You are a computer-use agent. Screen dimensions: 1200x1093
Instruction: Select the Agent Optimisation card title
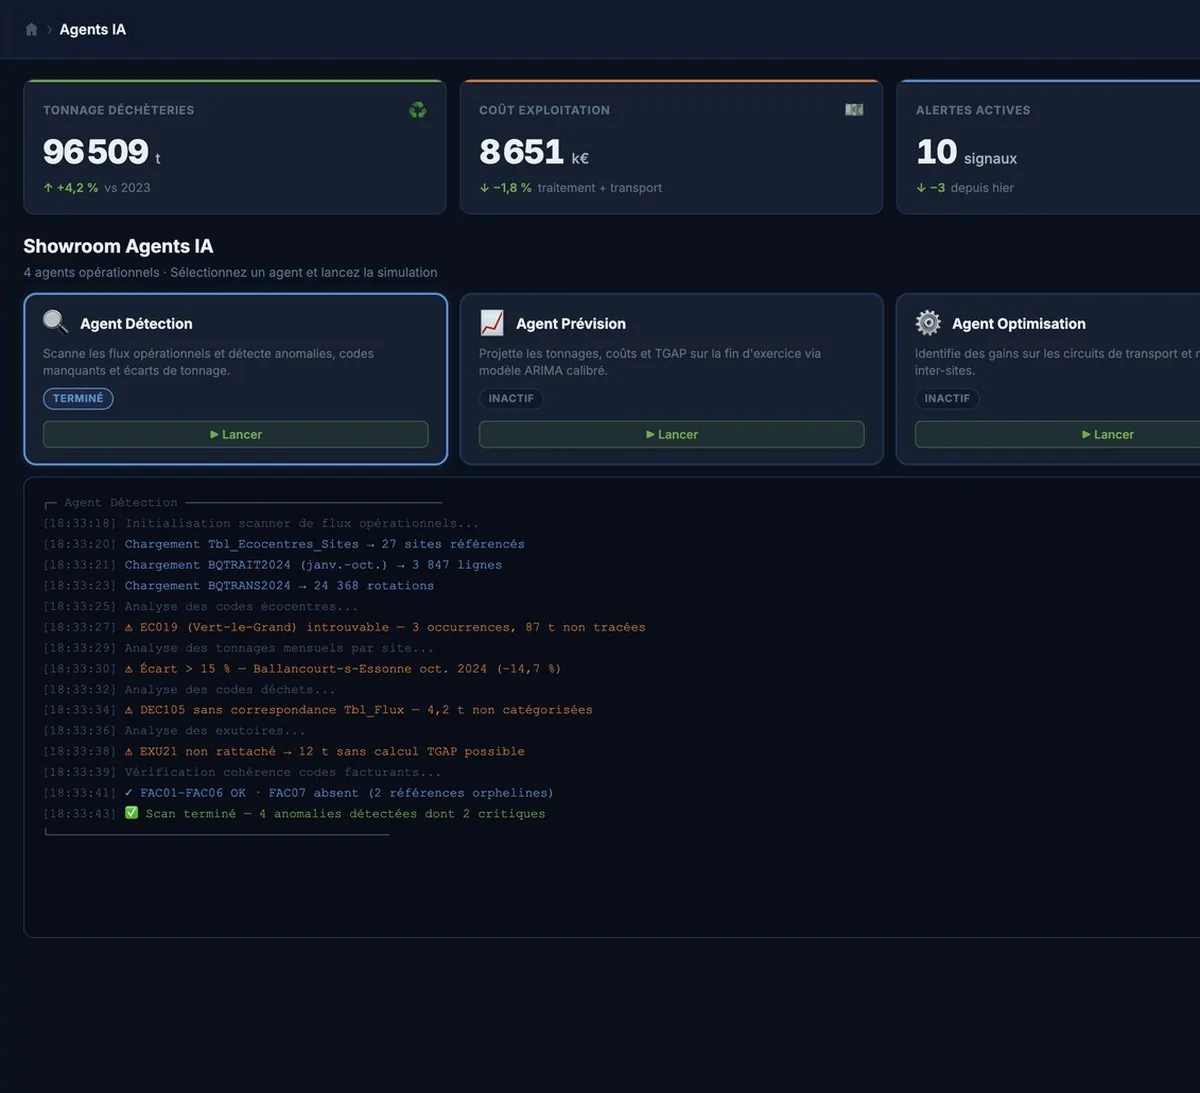[1019, 324]
